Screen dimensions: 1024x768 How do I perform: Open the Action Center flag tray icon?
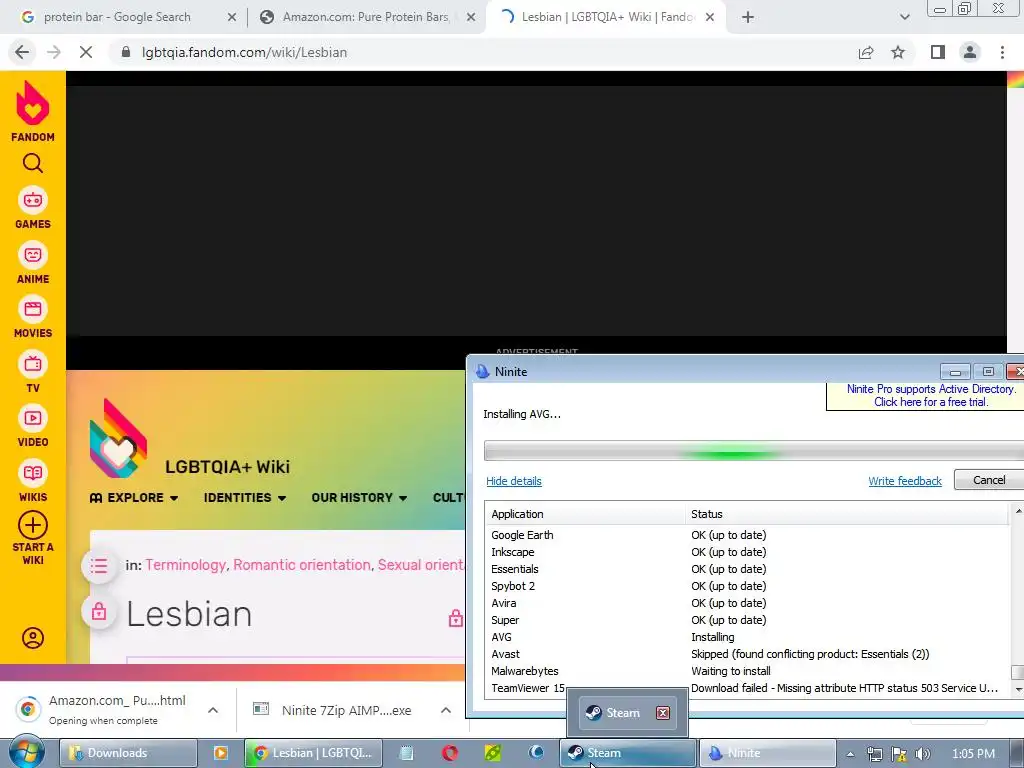click(x=899, y=754)
